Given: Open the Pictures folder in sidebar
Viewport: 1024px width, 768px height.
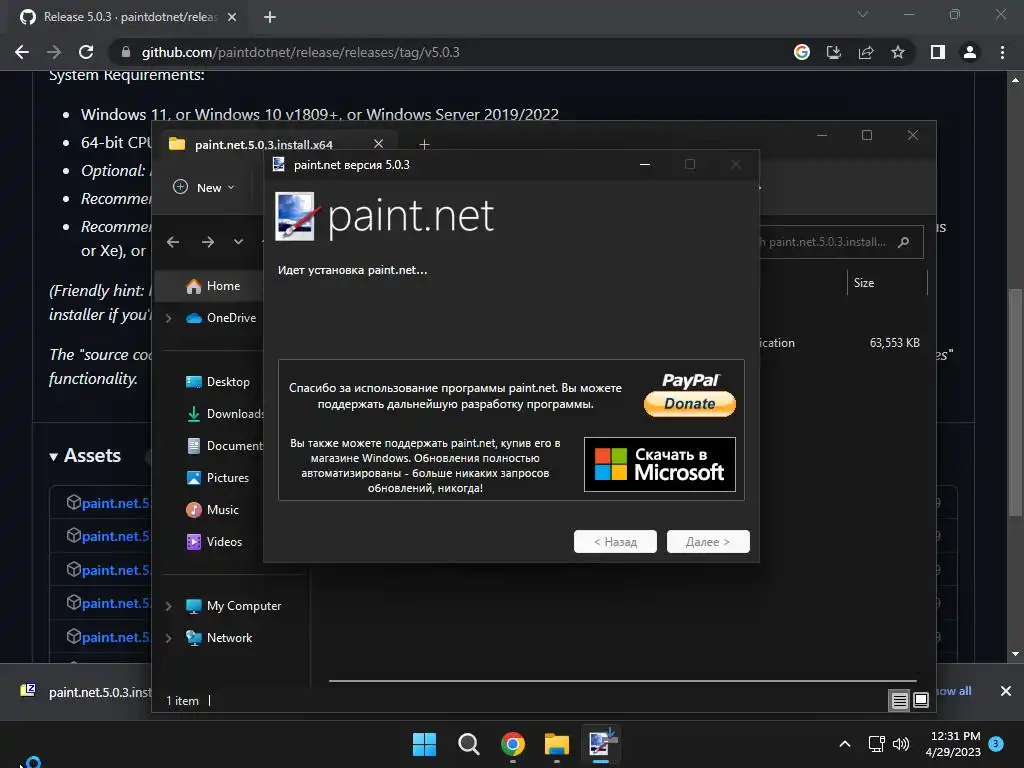Looking at the screenshot, I should coord(217,478).
